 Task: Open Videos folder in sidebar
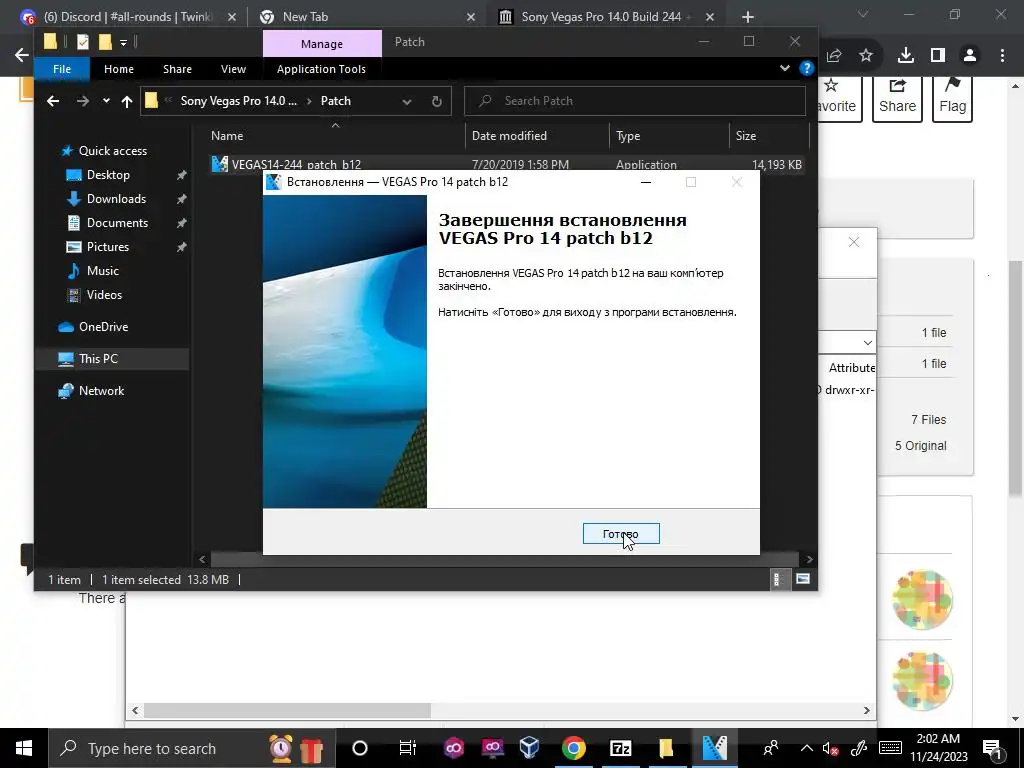(x=104, y=295)
